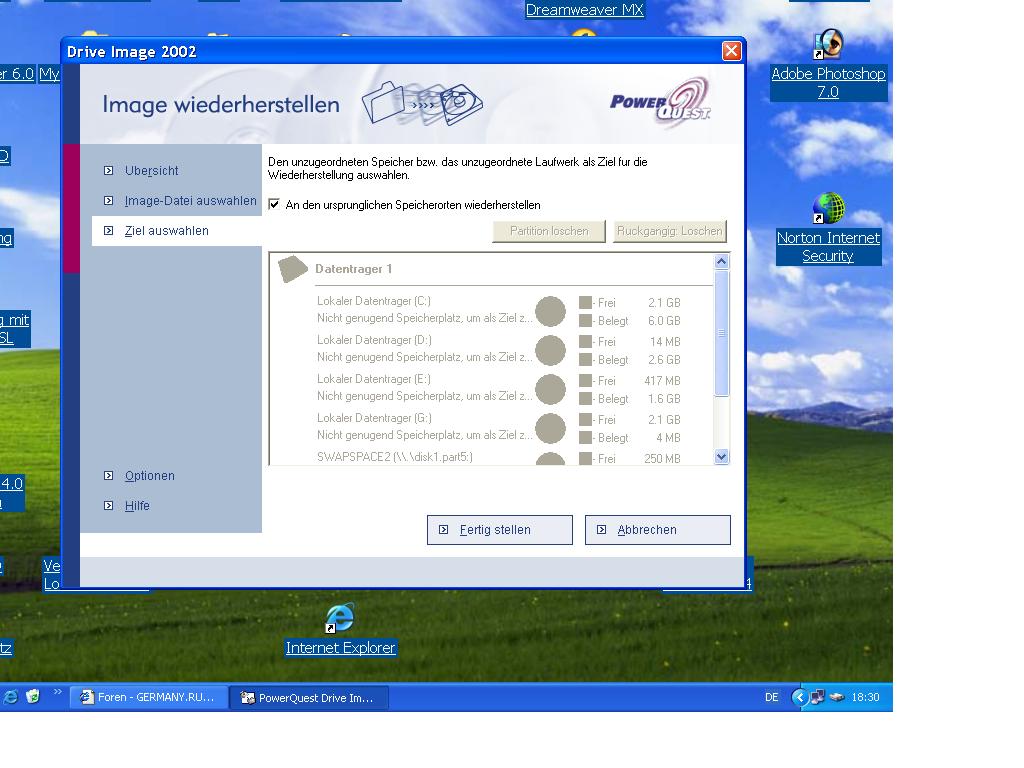Select Lokaler Datentrager (E:) entry
The width and height of the screenshot is (1024, 768).
[374, 379]
